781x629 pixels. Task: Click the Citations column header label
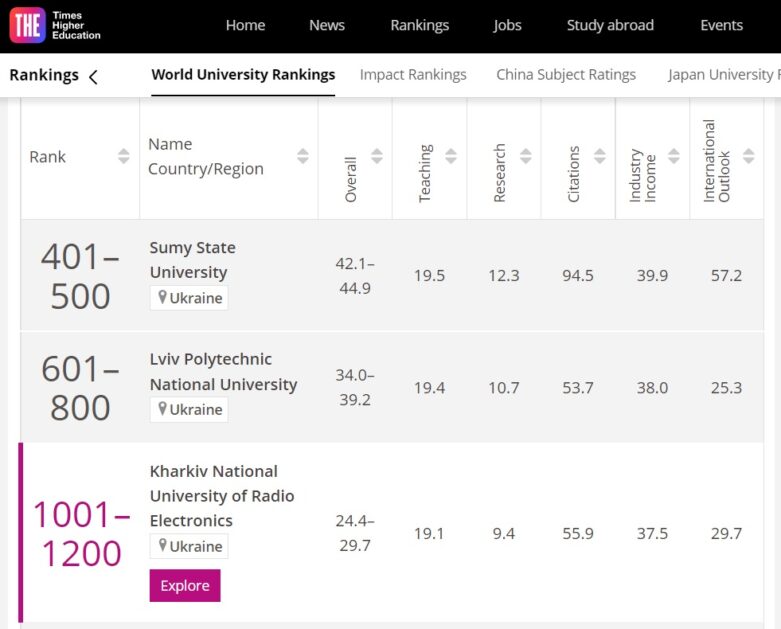point(573,174)
